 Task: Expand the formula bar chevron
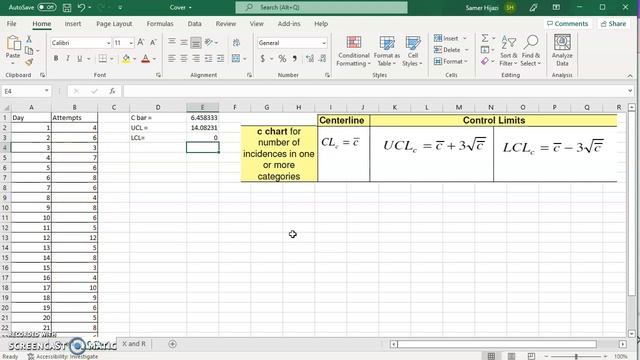point(630,91)
